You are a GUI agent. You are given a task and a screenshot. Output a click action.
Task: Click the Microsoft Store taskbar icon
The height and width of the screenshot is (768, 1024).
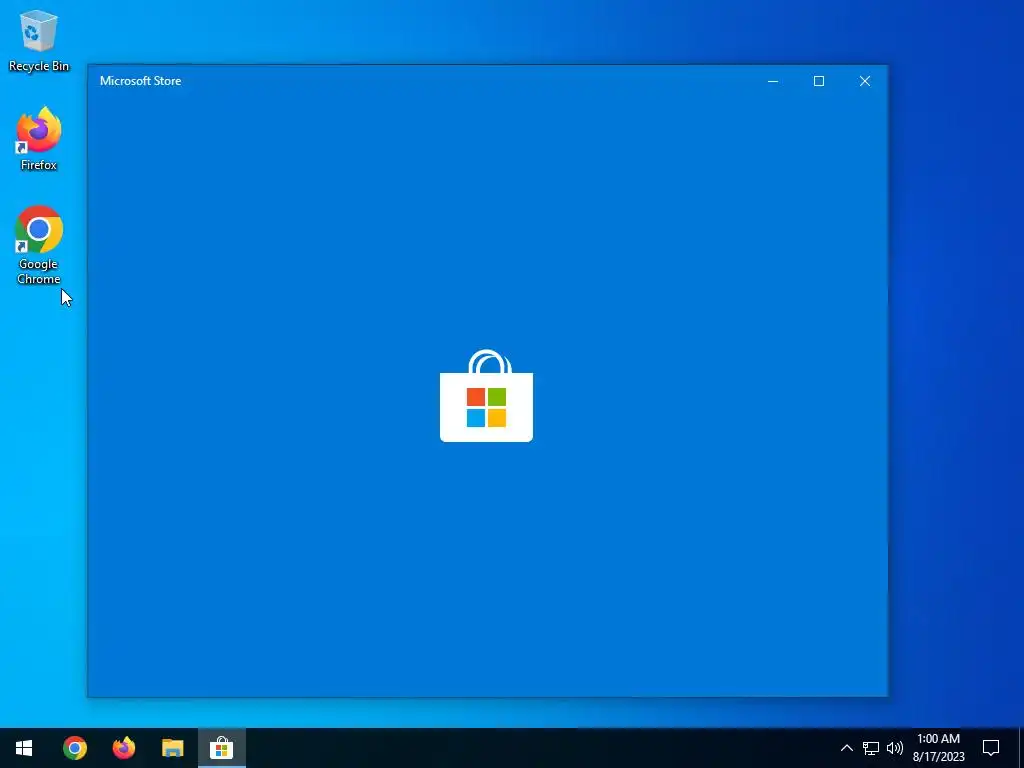coord(221,748)
